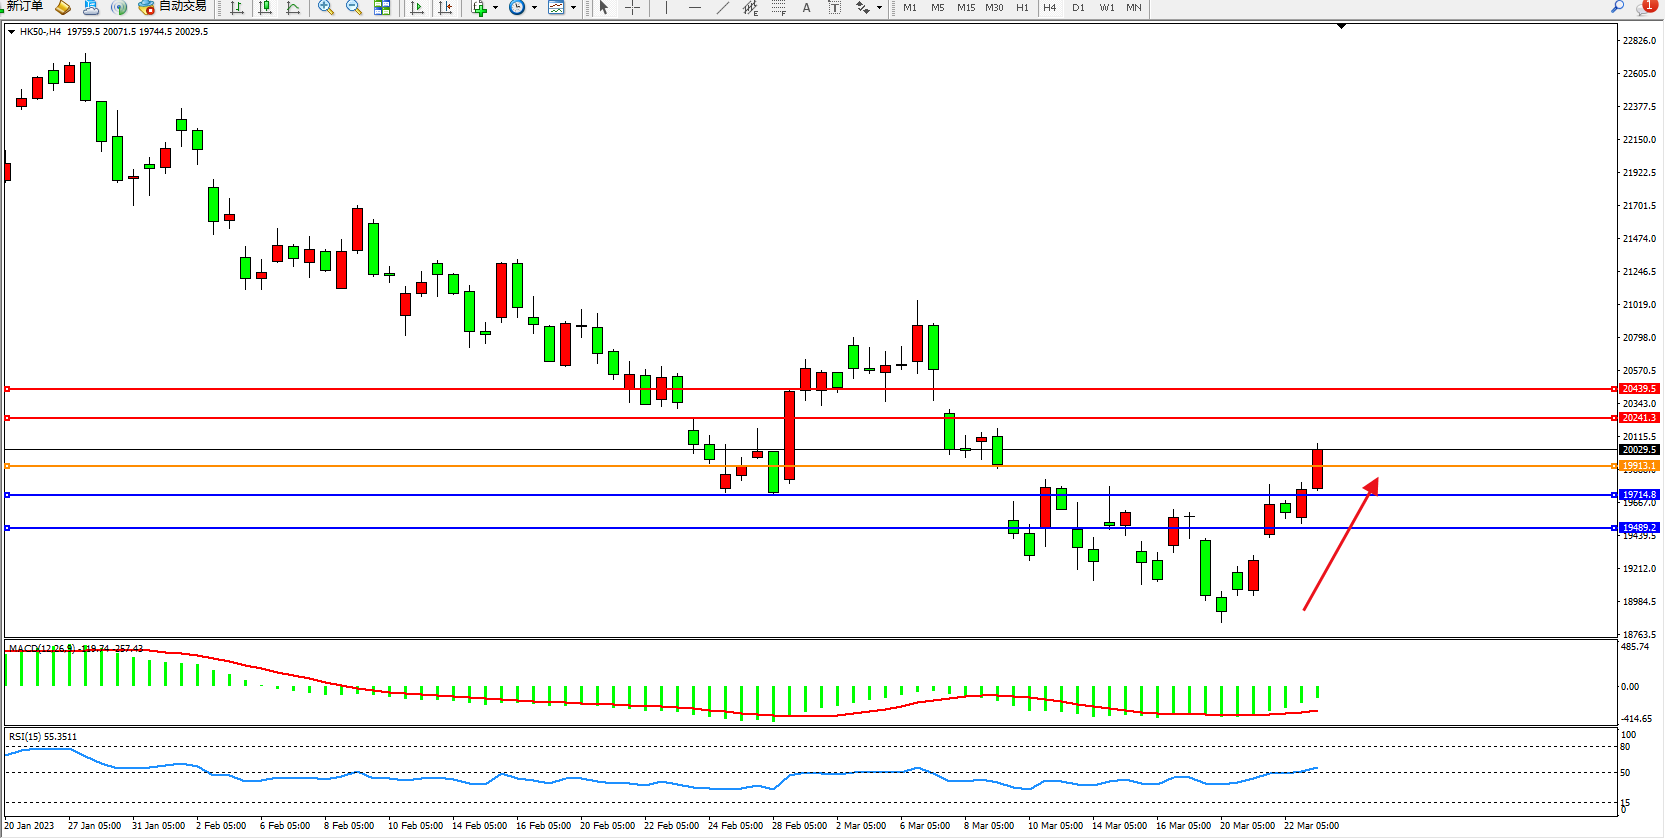Expand the indicators list dropdown arrow
Image resolution: width=1665 pixels, height=839 pixels.
pyautogui.click(x=496, y=8)
